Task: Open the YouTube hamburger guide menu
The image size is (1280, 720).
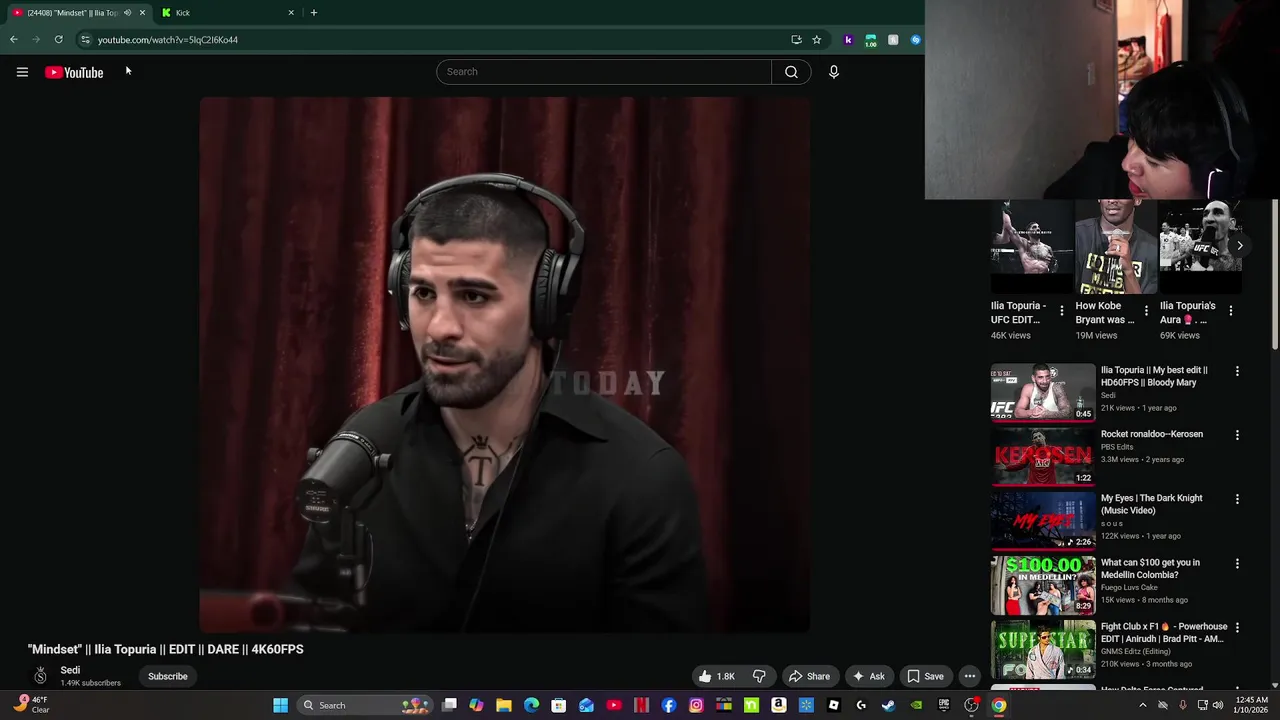Action: click(x=22, y=72)
